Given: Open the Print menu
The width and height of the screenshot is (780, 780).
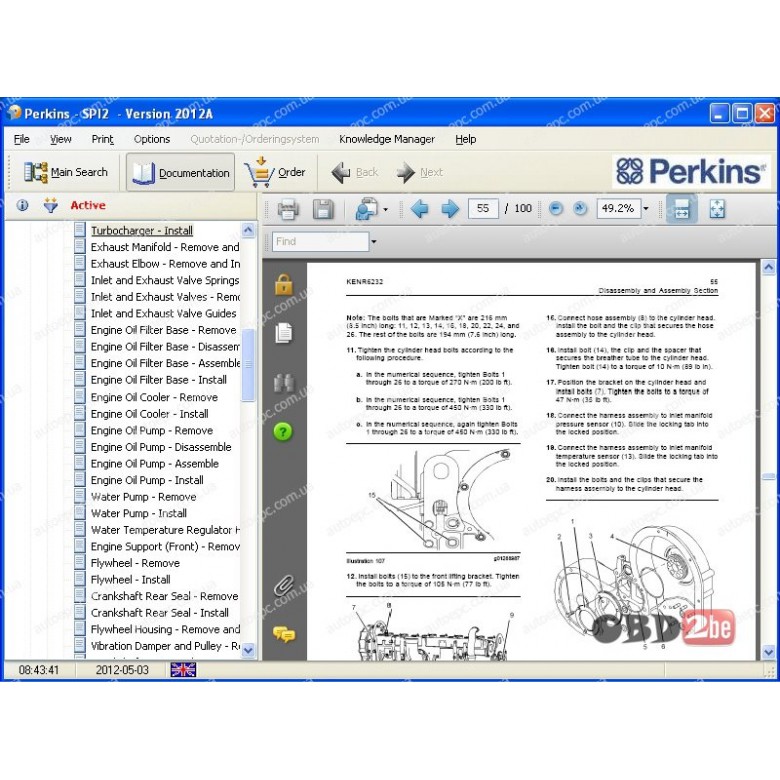Looking at the screenshot, I should 102,139.
